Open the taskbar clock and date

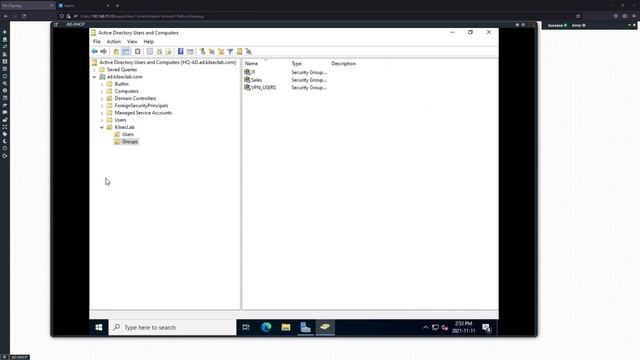(464, 327)
